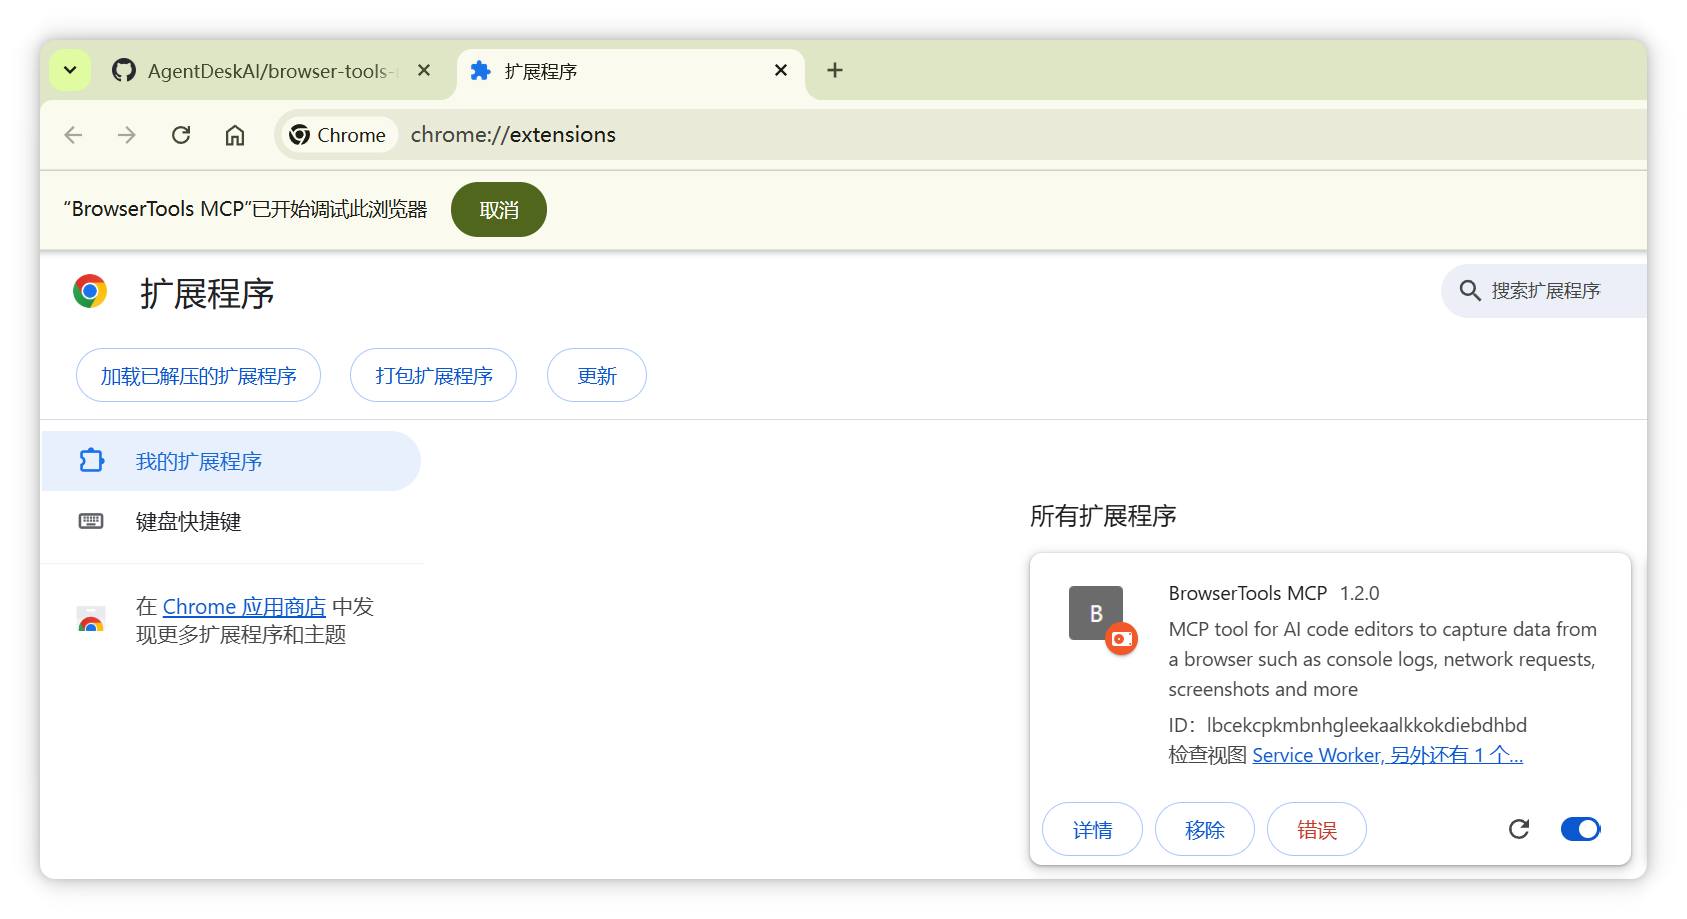Open the Chrome 应用商店 link
1687x919 pixels.
pos(244,607)
